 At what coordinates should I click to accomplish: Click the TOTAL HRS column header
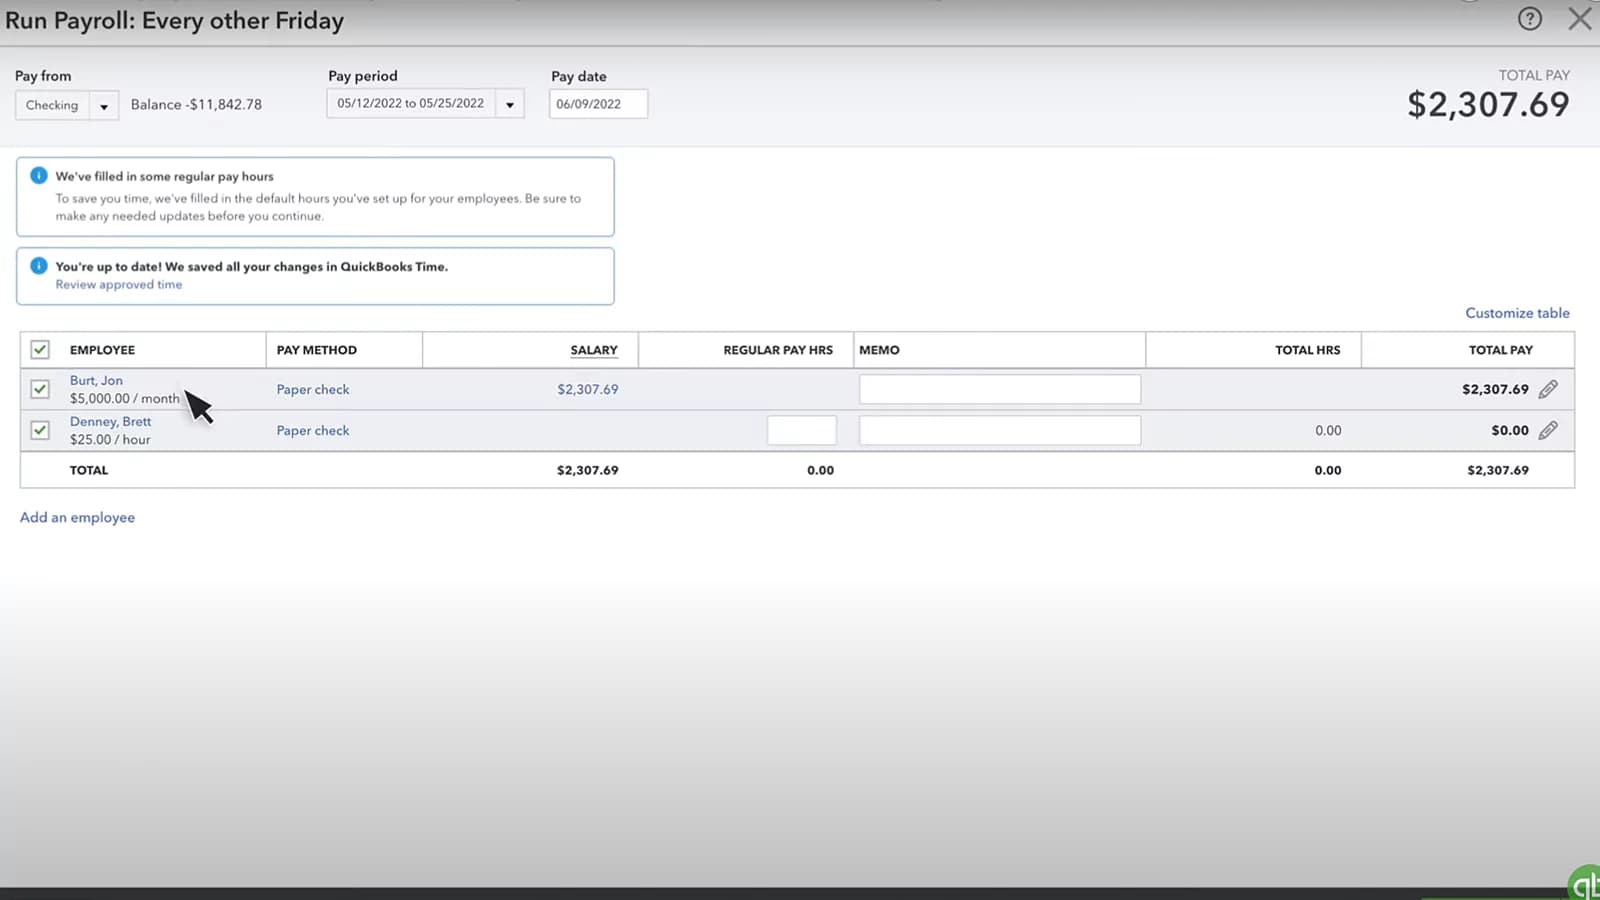point(1307,350)
